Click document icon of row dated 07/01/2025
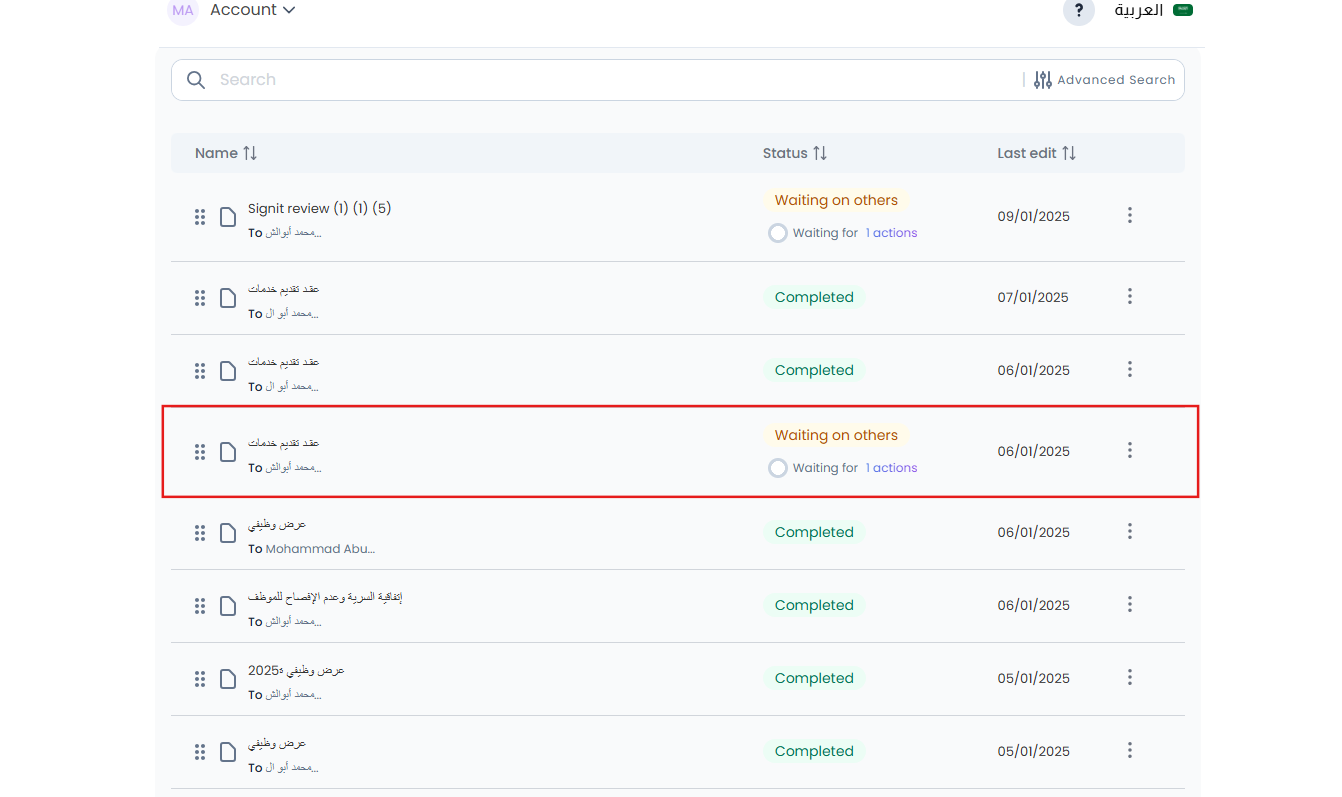This screenshot has width=1342, height=797. 228,298
